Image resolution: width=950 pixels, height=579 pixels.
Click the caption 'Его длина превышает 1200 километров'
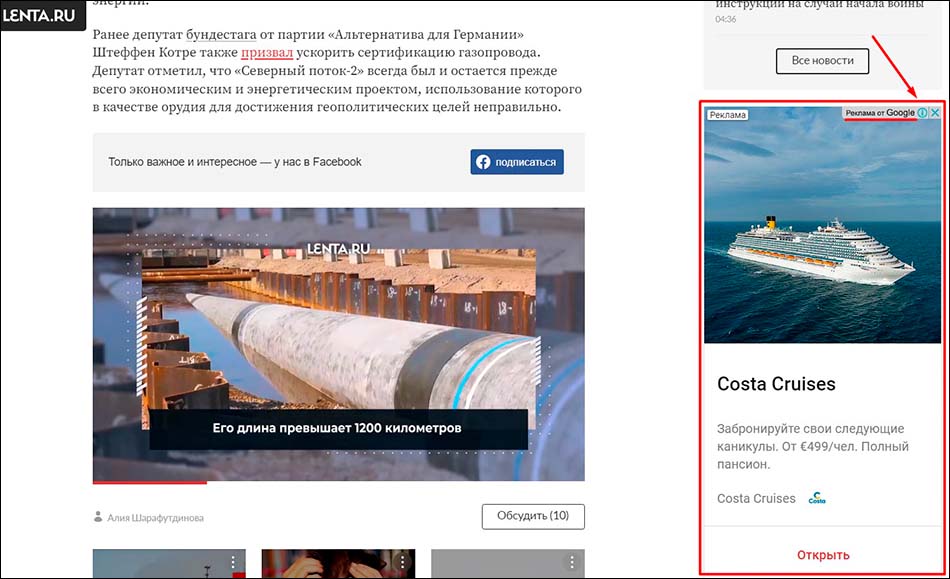pyautogui.click(x=337, y=428)
